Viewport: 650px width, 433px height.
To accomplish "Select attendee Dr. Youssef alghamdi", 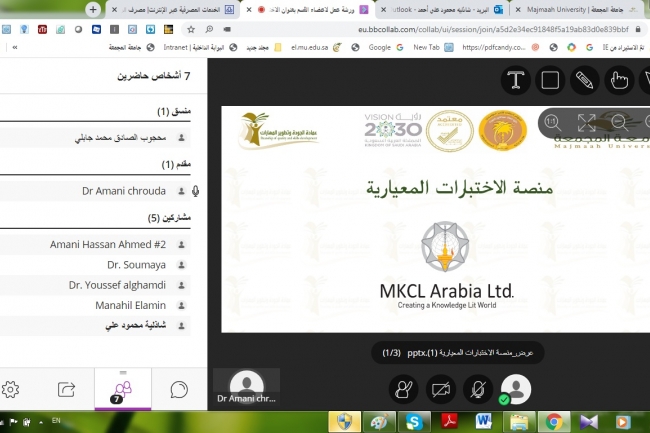I will click(95, 285).
